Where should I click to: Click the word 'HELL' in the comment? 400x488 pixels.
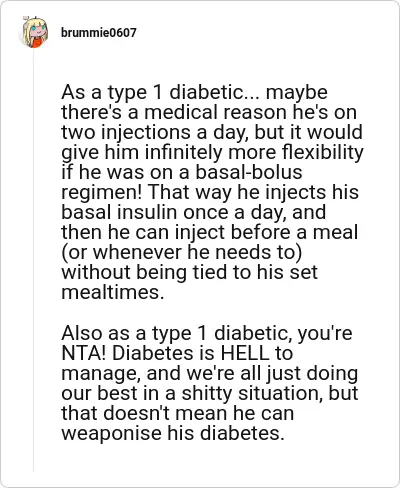(245, 353)
